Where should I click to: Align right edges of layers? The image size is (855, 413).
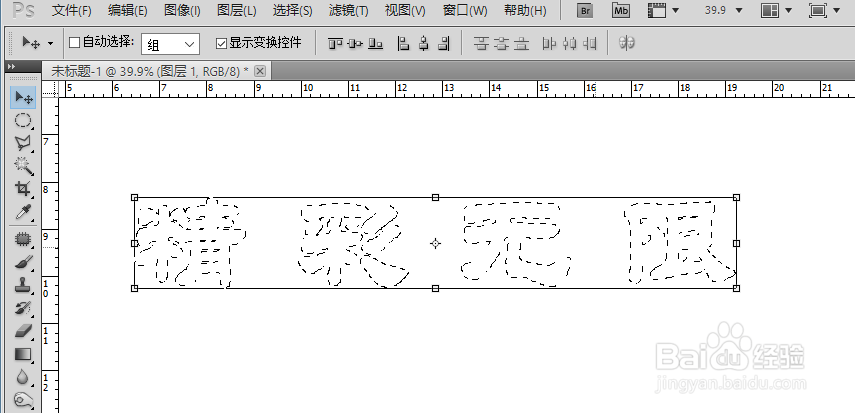444,44
